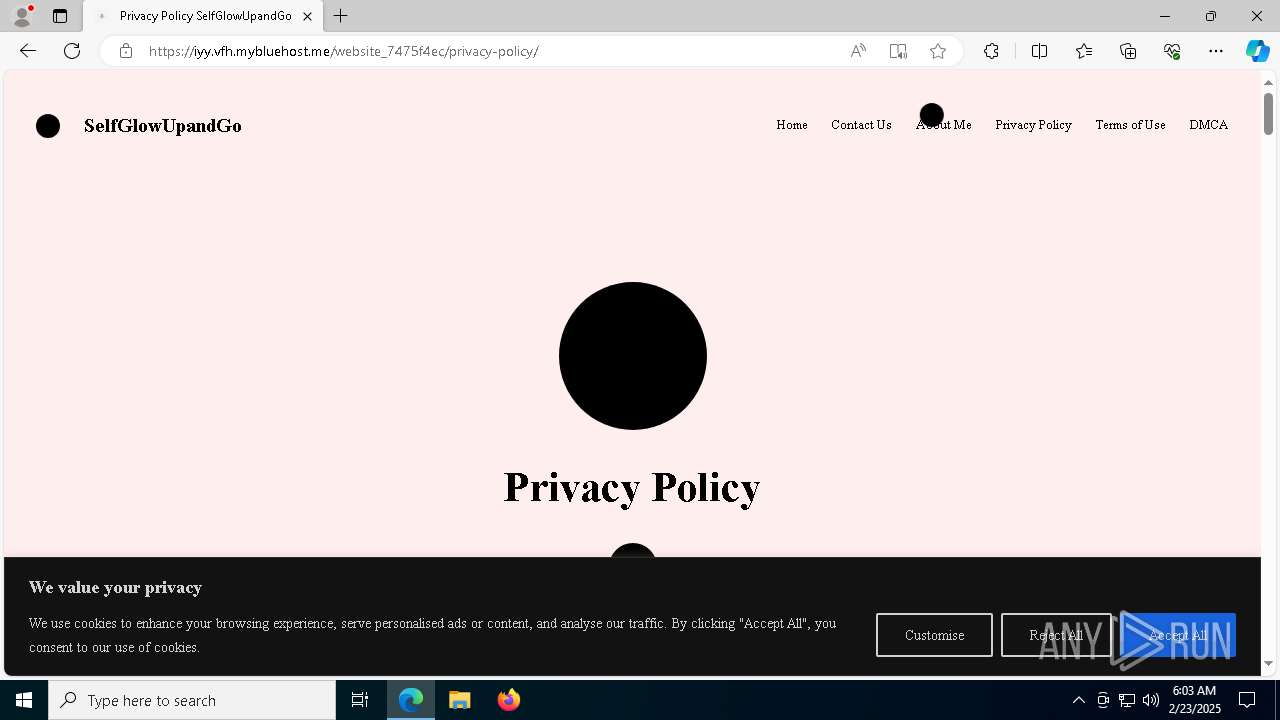Click the page vertical scrollbar thumb

tap(1268, 113)
